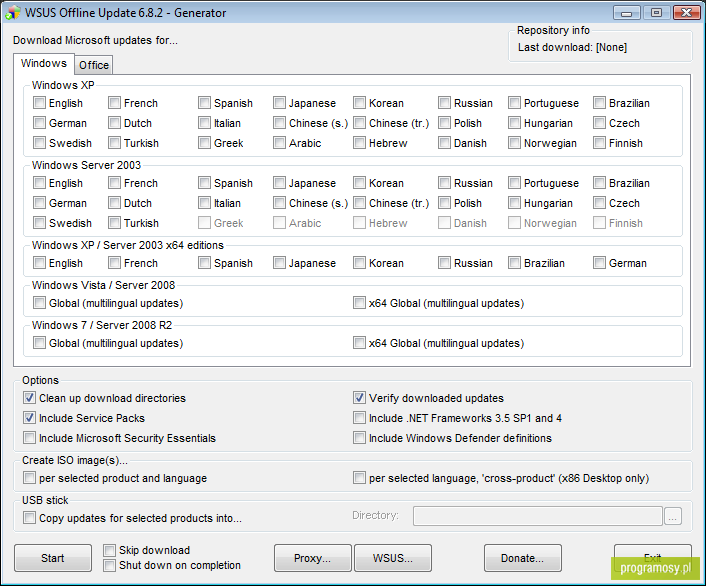Check French under Windows XP
The image size is (706, 586).
[114, 103]
